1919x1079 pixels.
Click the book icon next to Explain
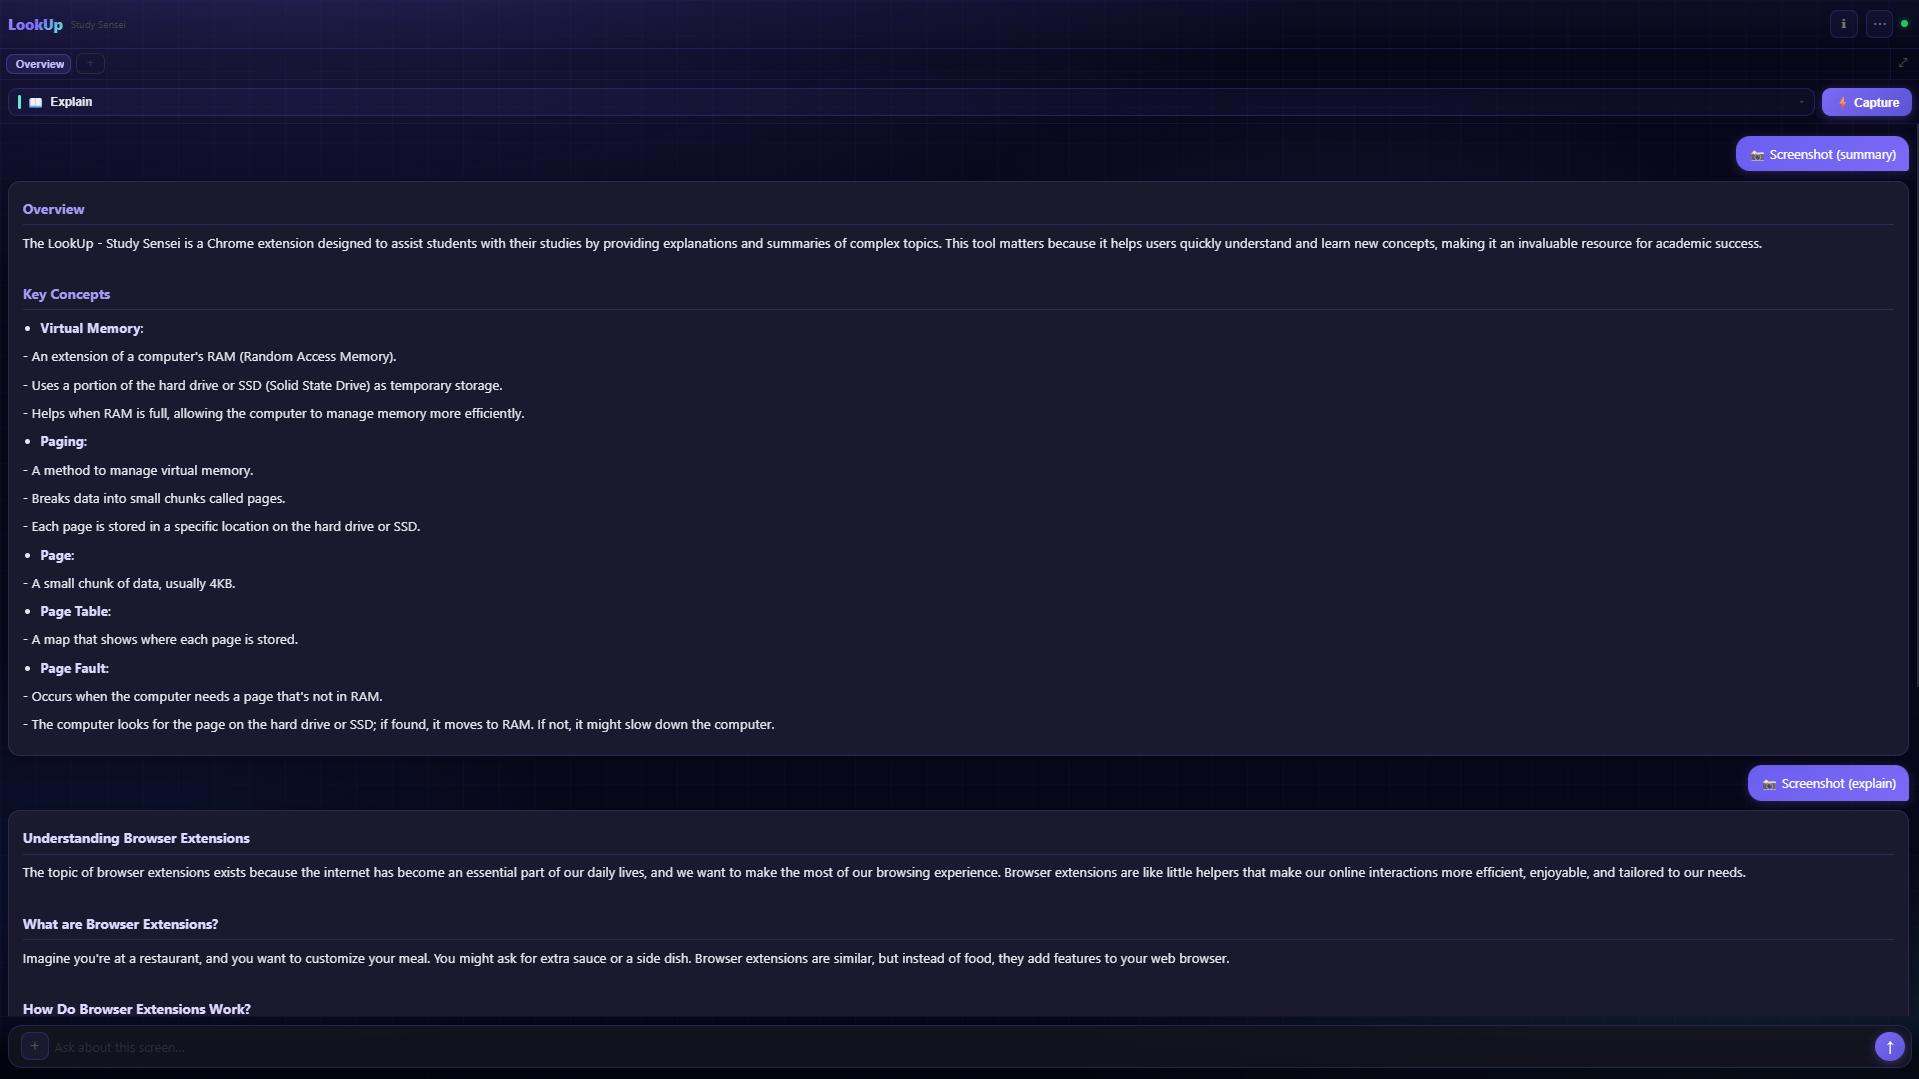(x=36, y=102)
